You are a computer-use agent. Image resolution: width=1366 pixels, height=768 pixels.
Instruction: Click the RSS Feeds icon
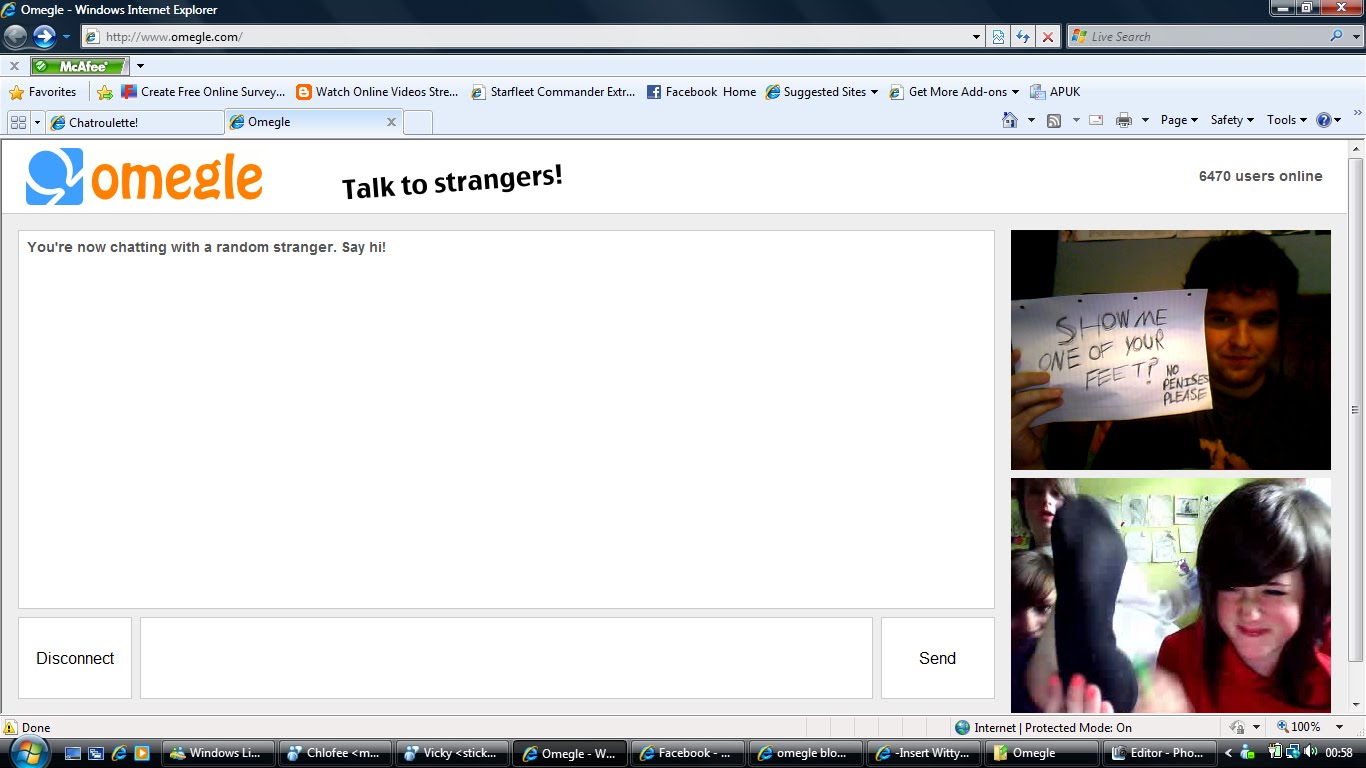pos(1054,120)
